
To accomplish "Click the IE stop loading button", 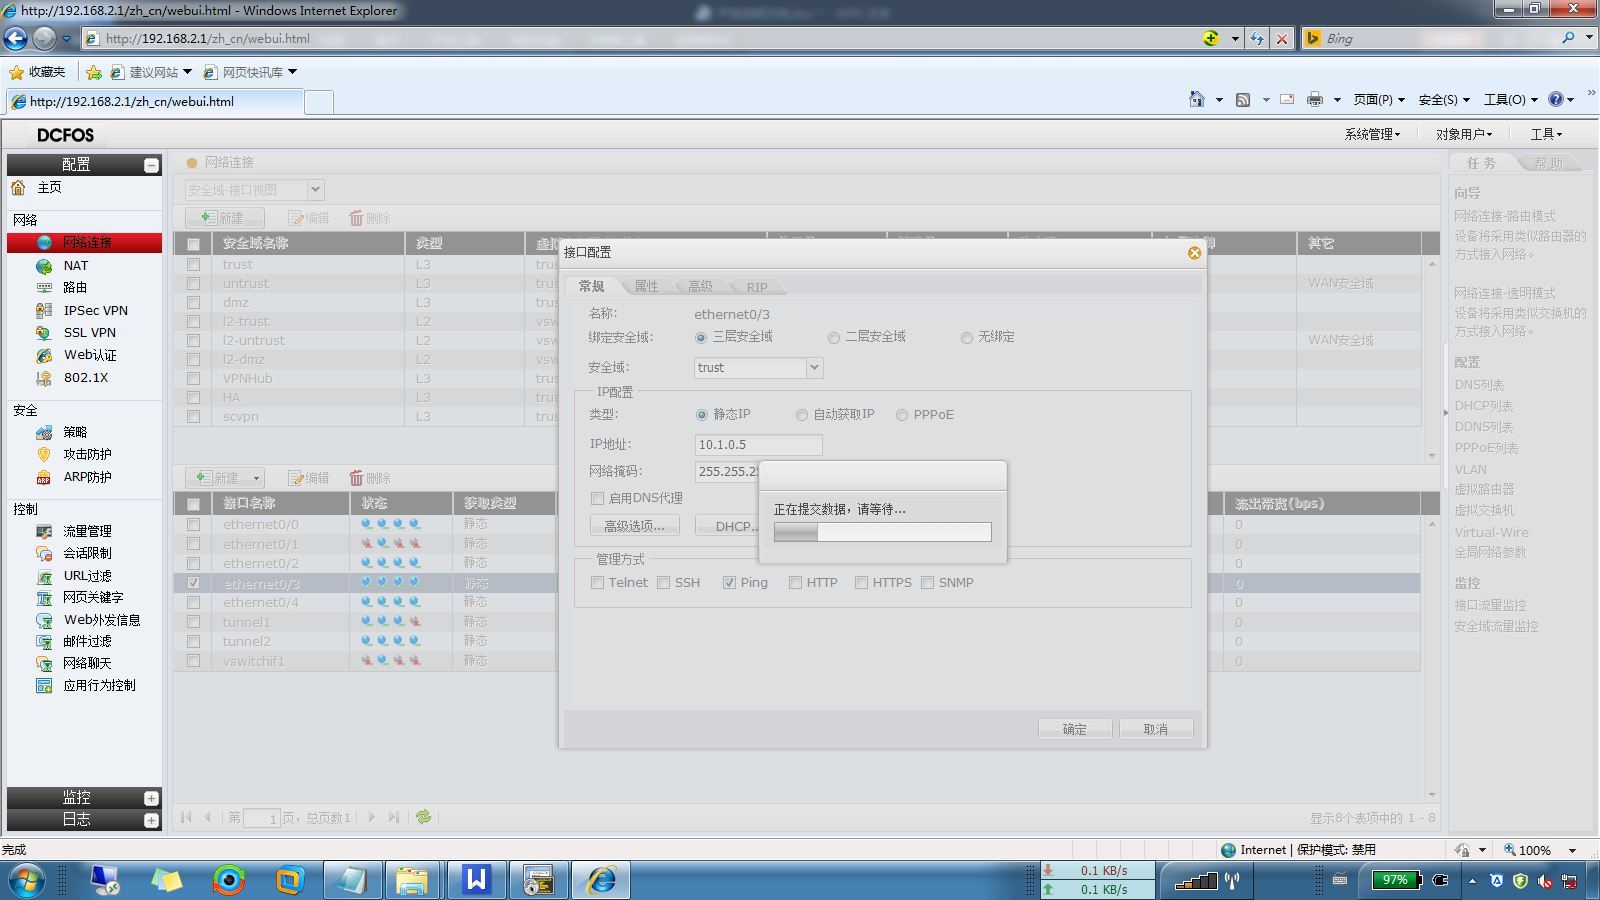I will [1281, 39].
